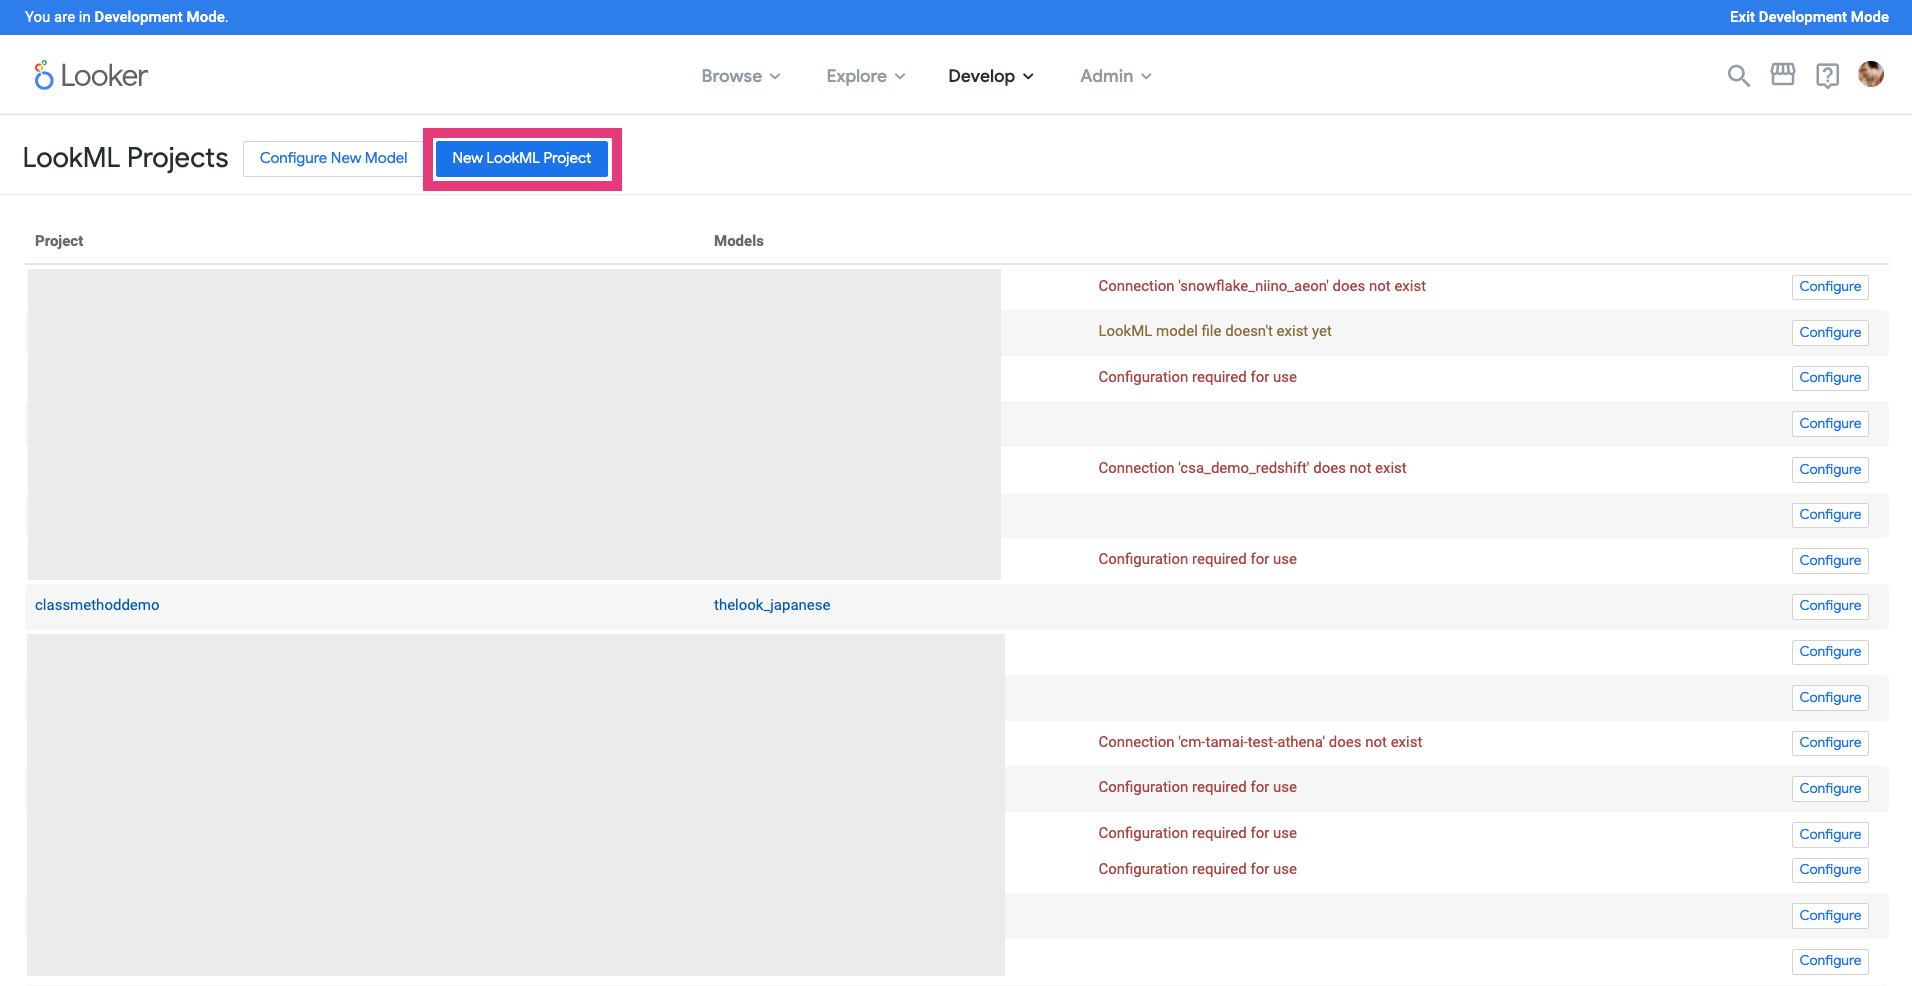Create a New LookML Project

click(521, 158)
